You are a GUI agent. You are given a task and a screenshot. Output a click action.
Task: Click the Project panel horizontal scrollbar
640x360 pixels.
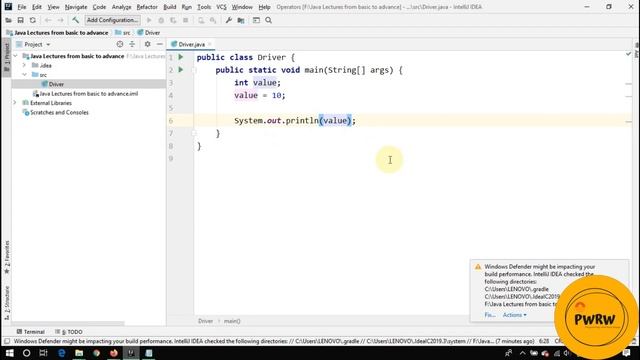pyautogui.click(x=68, y=324)
